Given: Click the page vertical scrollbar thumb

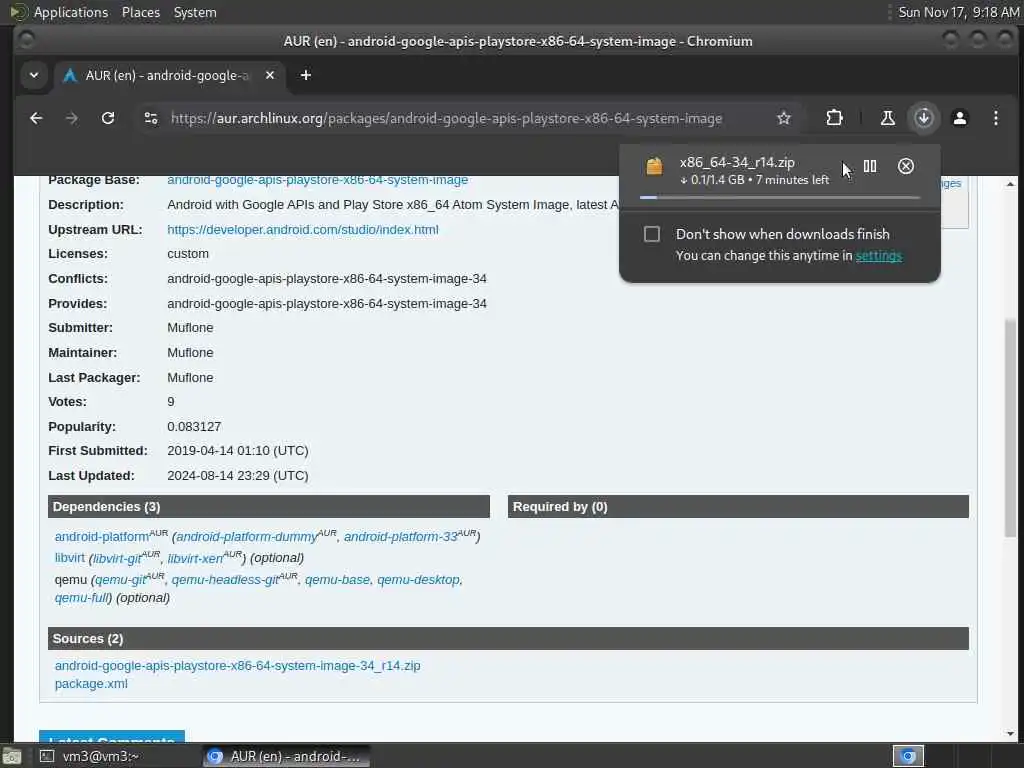Looking at the screenshot, I should pyautogui.click(x=1010, y=428).
